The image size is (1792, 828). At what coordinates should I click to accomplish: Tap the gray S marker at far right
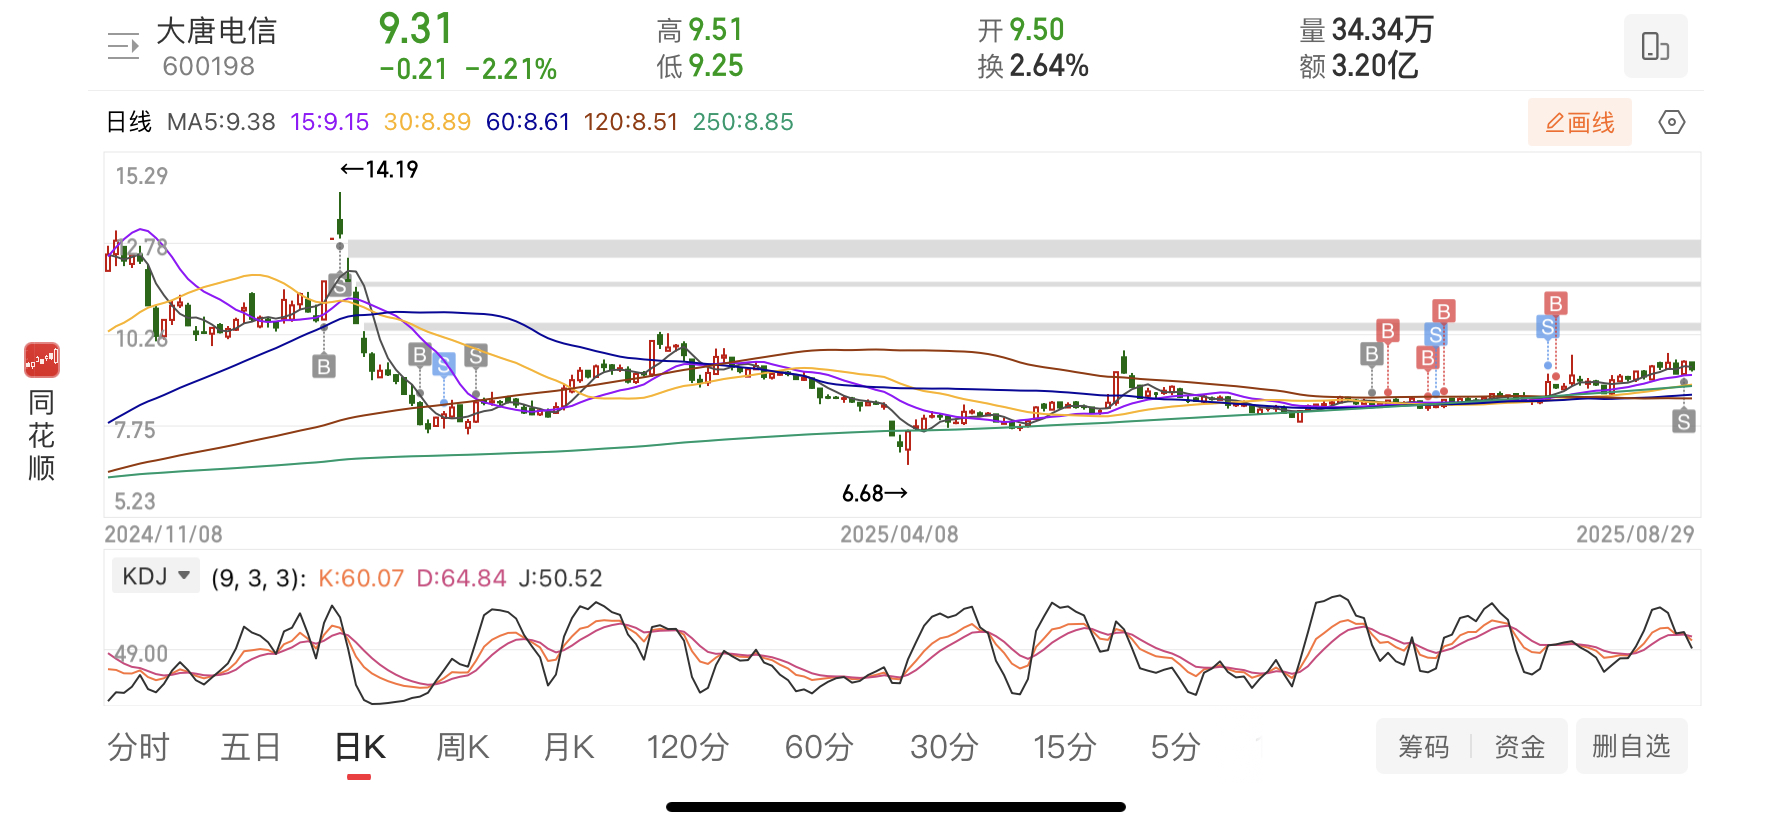click(x=1684, y=422)
